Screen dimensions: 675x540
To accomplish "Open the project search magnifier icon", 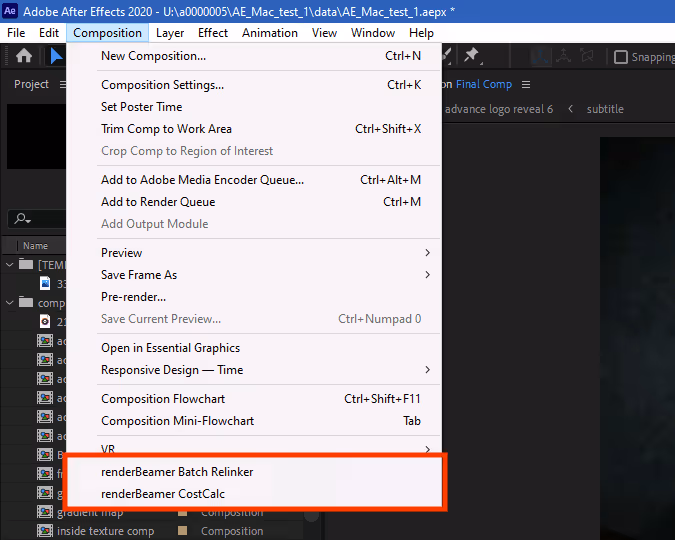I will point(22,219).
